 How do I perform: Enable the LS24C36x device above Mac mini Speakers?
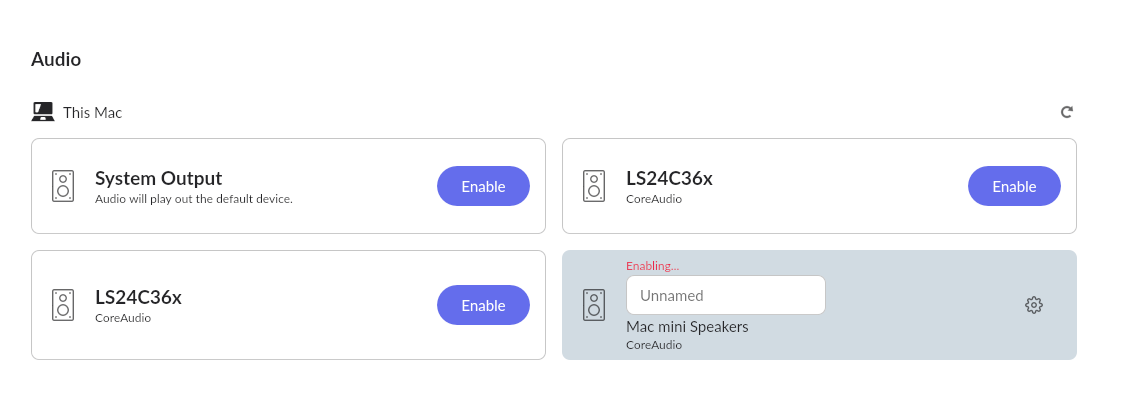tap(1014, 186)
